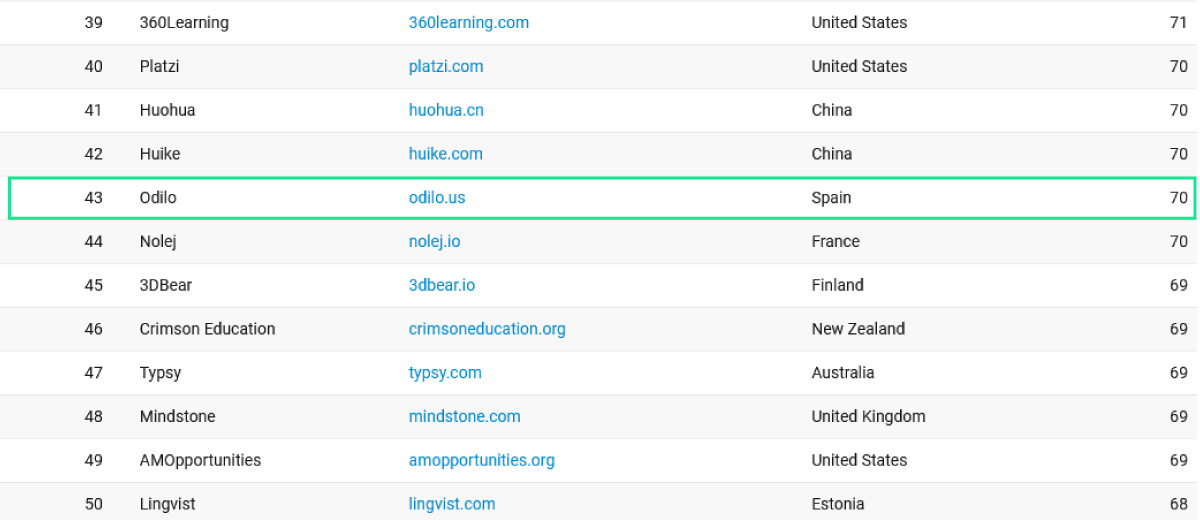
Task: Open the platzi.com link
Action: pos(445,66)
